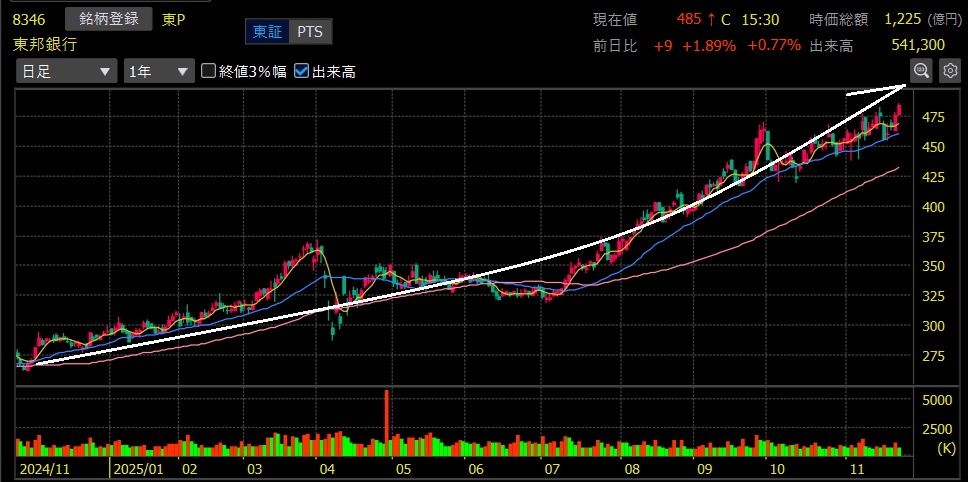The height and width of the screenshot is (482, 968).
Task: Click the 出来高 value 541,300
Action: pyautogui.click(x=917, y=45)
